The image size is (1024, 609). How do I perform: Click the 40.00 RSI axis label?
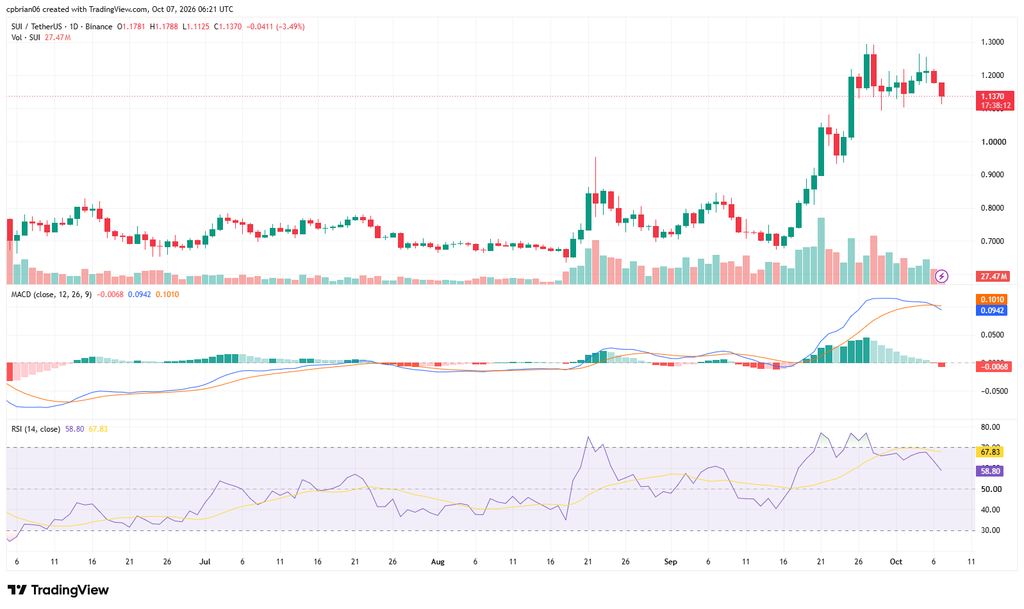click(x=991, y=510)
